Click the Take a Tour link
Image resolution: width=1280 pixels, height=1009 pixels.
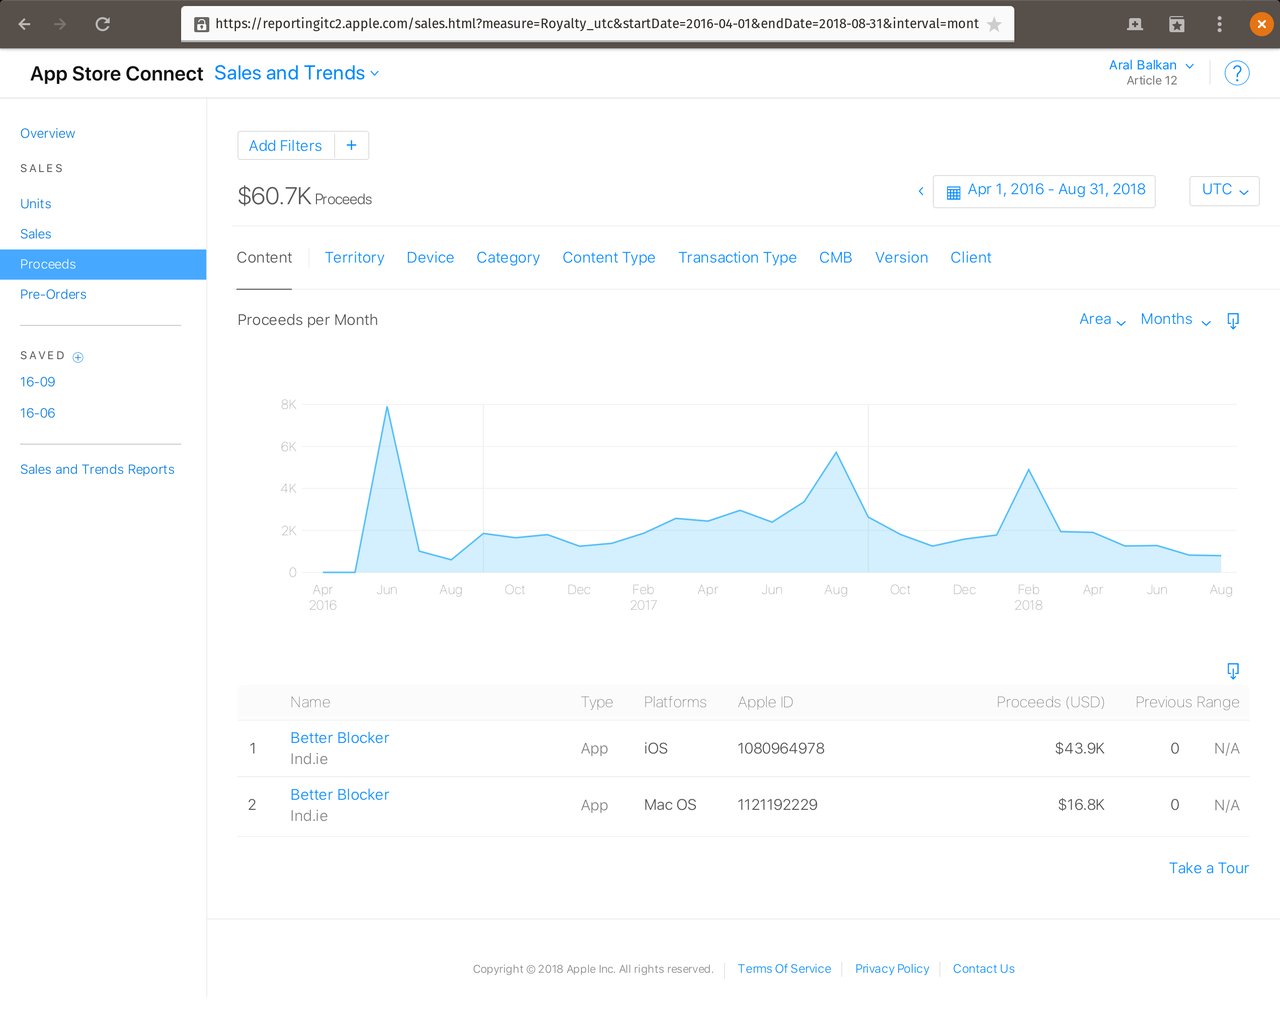pos(1209,868)
